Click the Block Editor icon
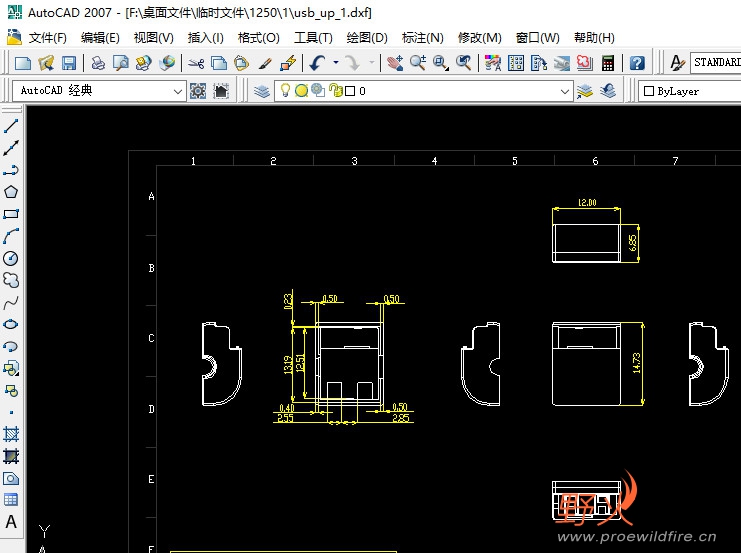Image resolution: width=741 pixels, height=553 pixels. (x=288, y=62)
